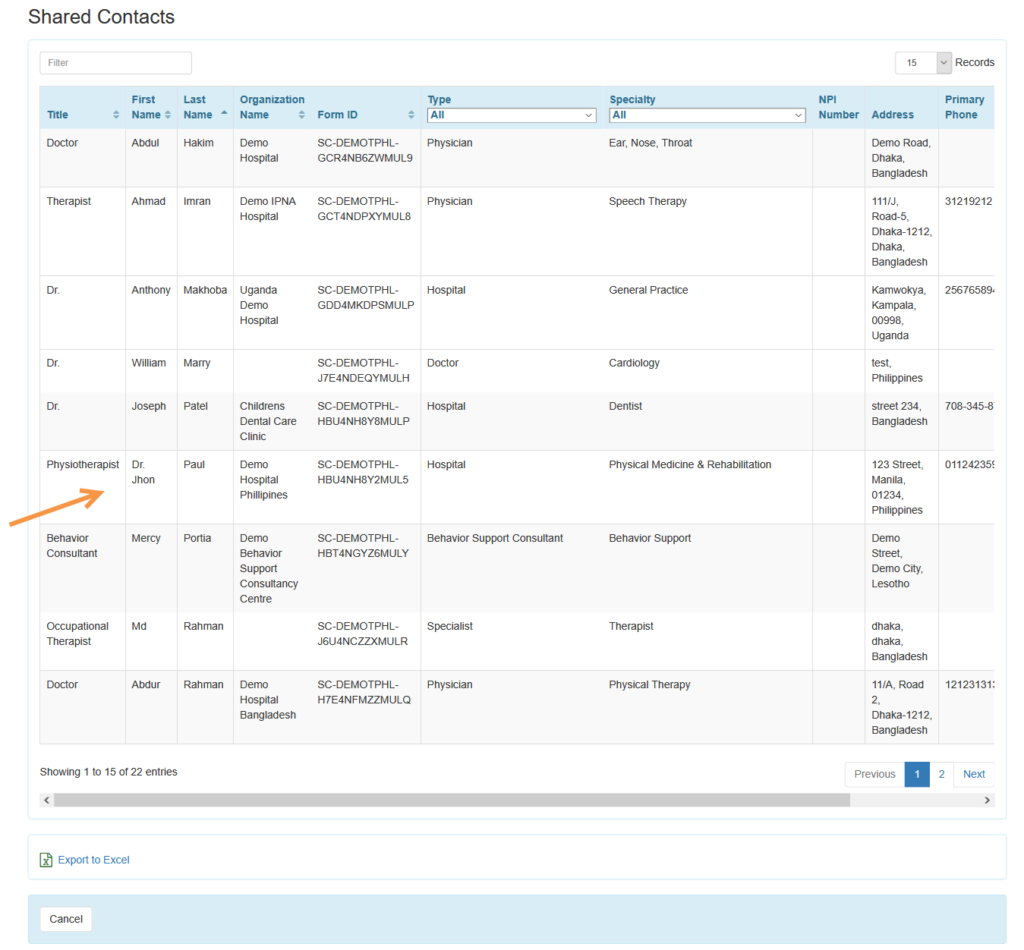
Task: Click the Form ID sort arrows
Action: click(410, 114)
